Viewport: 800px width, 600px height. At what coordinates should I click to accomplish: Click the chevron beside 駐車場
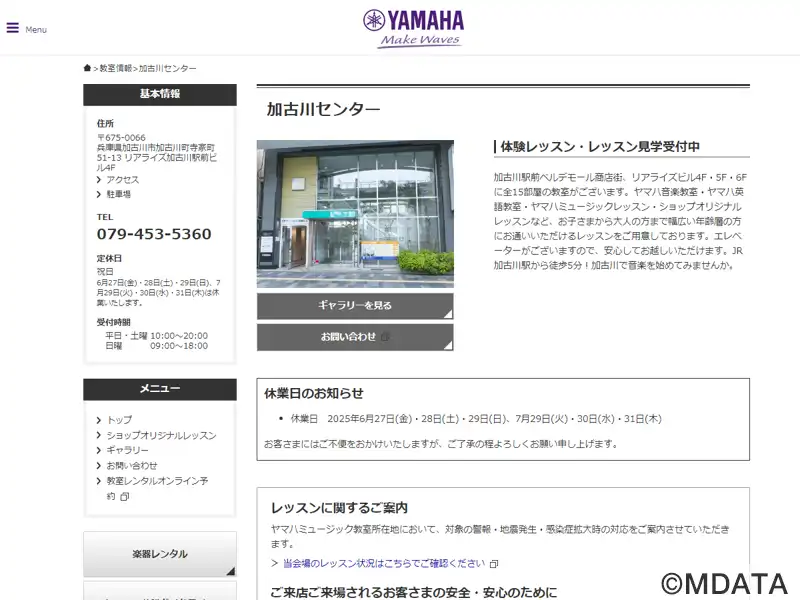pyautogui.click(x=99, y=194)
